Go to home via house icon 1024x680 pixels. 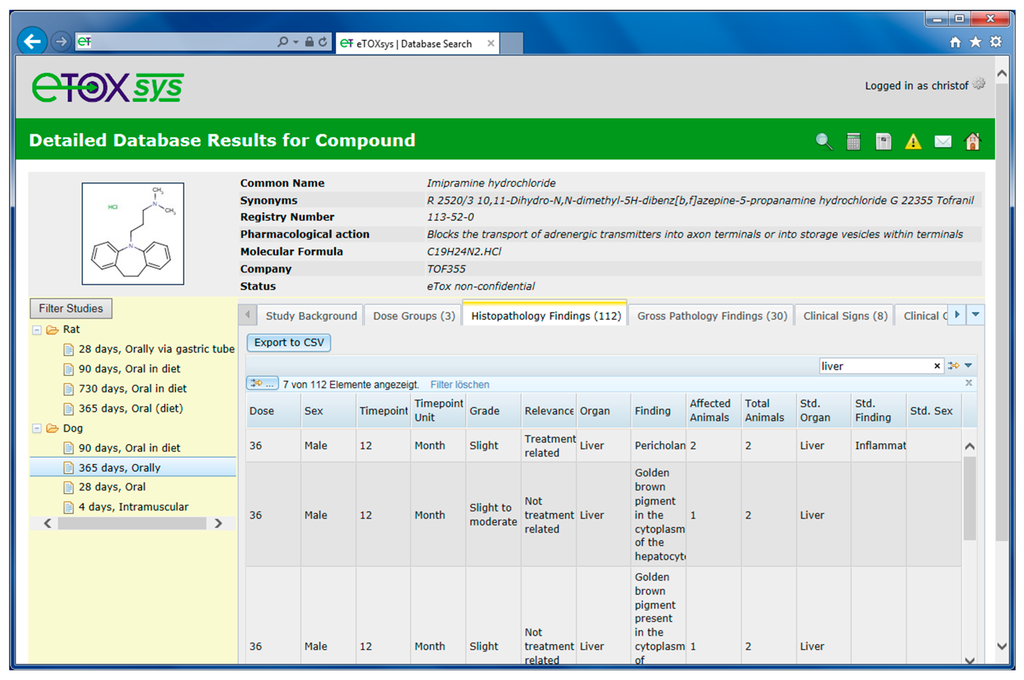coord(972,141)
